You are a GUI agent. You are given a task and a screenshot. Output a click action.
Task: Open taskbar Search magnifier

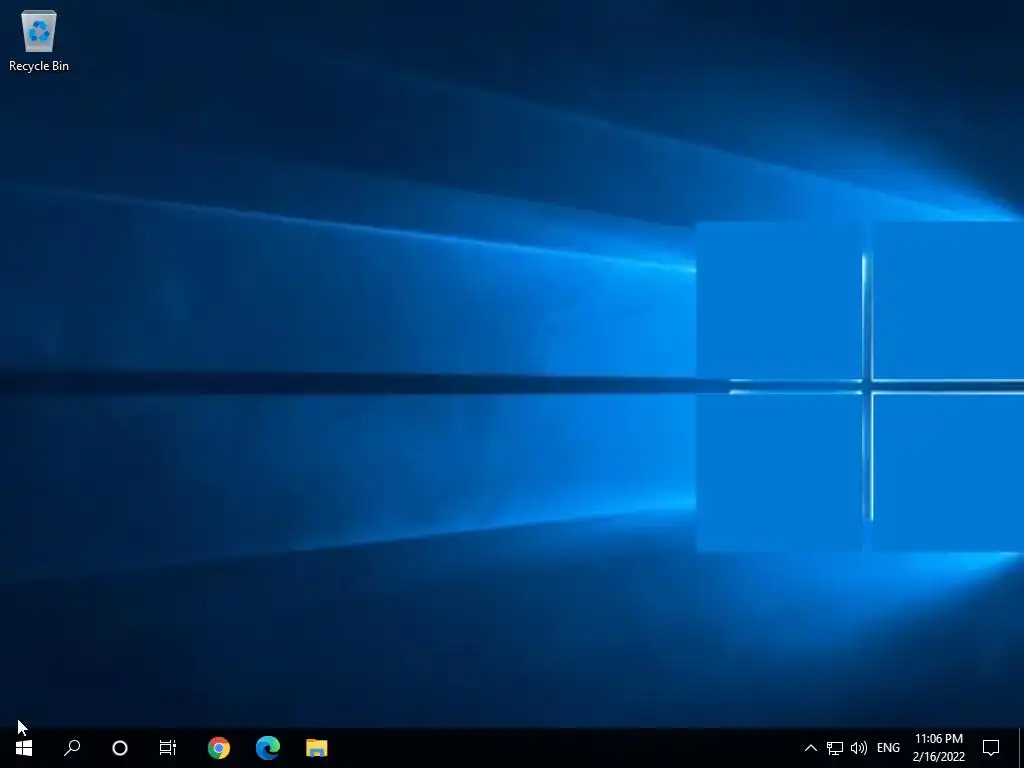tap(72, 748)
